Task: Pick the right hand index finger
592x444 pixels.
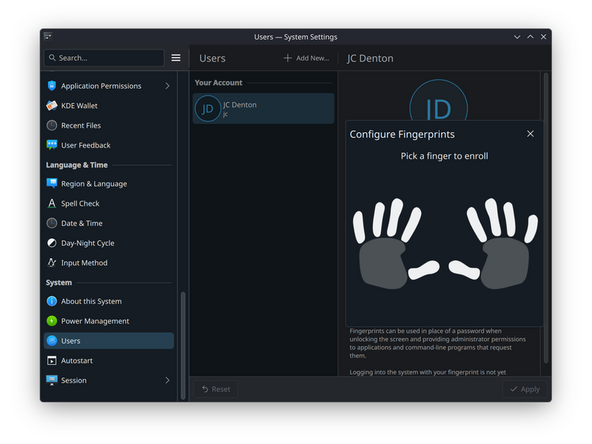Action: click(x=477, y=224)
